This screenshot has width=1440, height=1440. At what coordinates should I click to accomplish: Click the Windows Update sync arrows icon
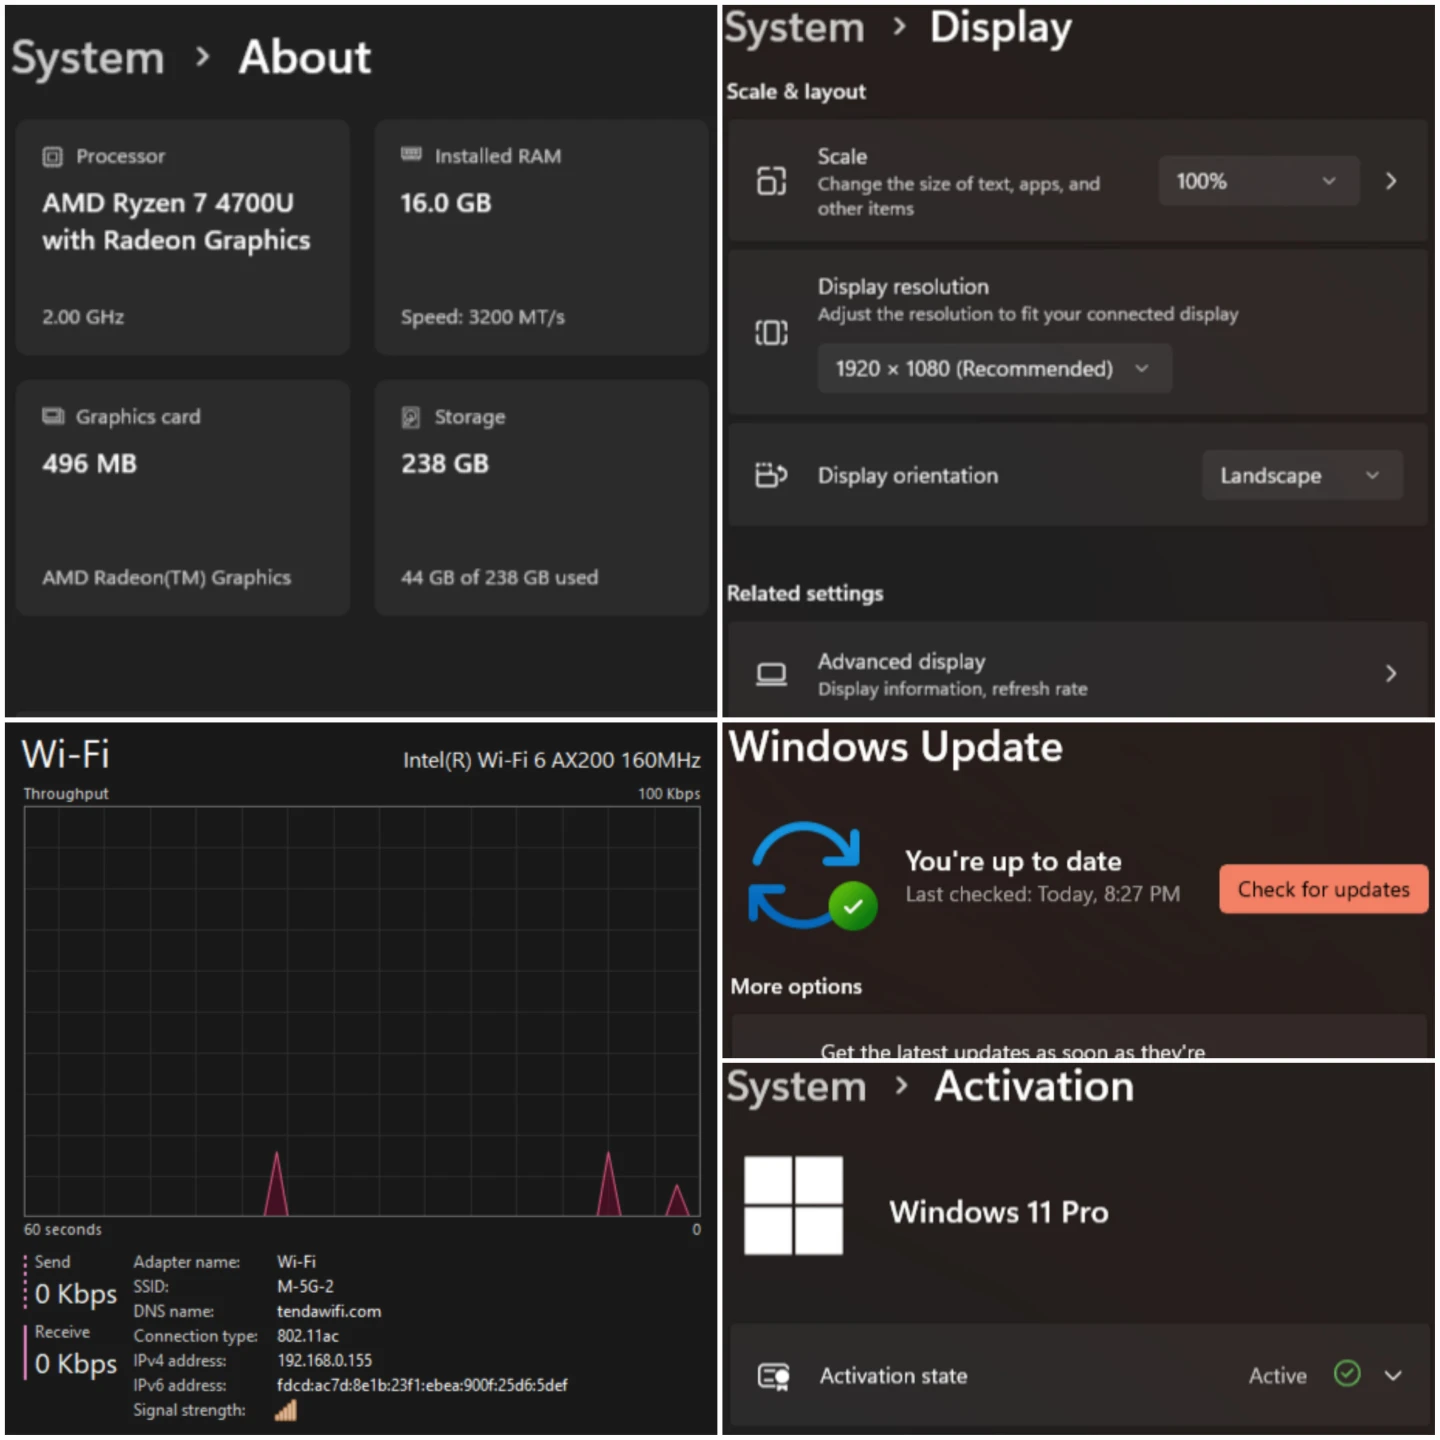pyautogui.click(x=812, y=876)
